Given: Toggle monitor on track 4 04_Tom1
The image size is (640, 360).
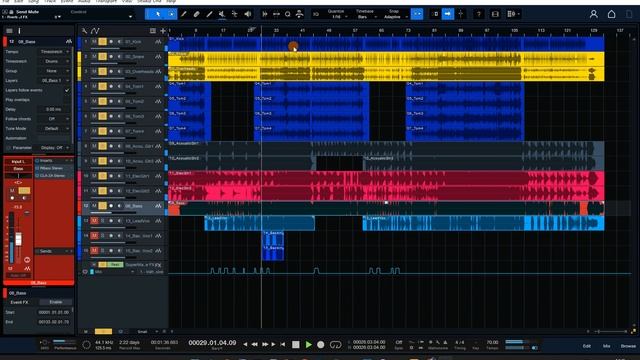Looking at the screenshot, I should pos(119,87).
